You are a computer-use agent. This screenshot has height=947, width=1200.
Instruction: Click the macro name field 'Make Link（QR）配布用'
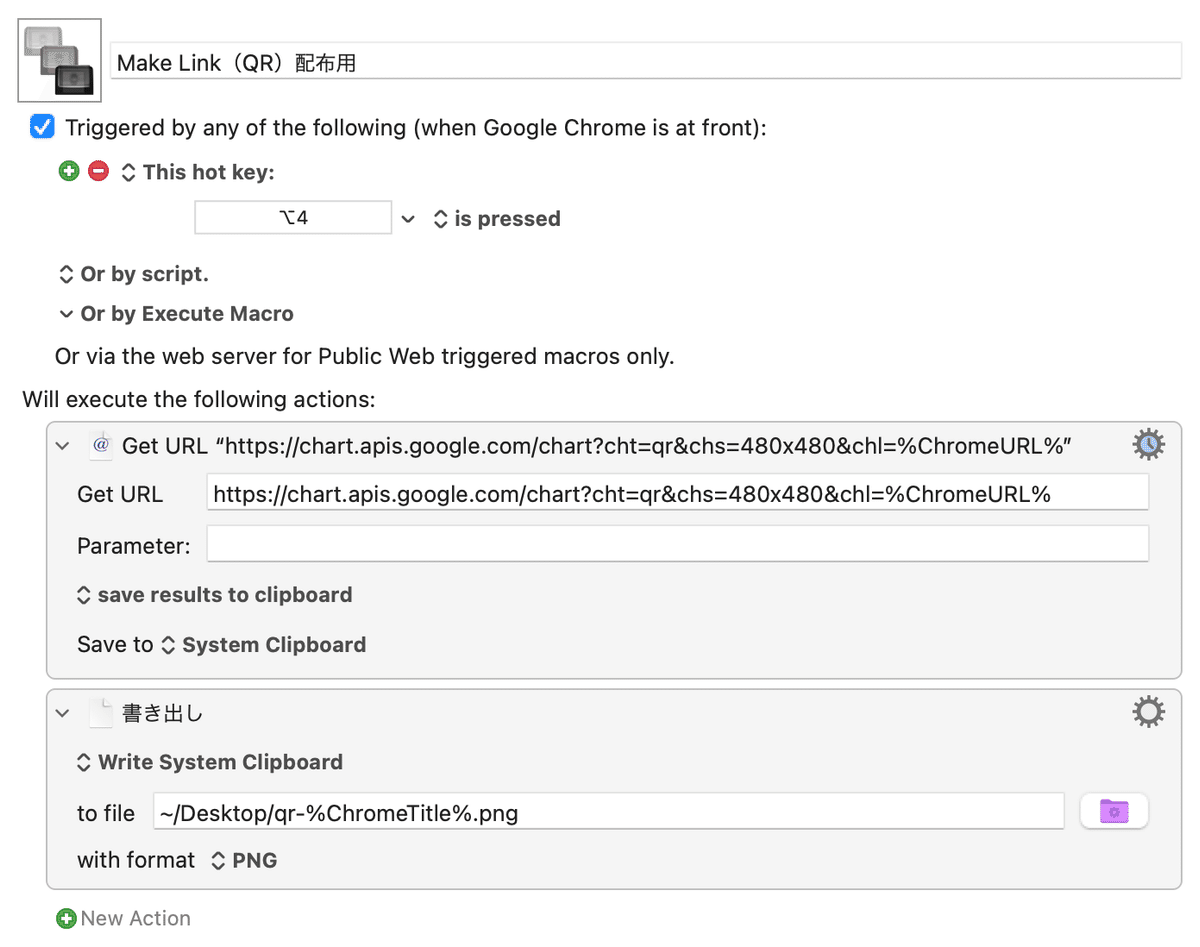click(646, 62)
